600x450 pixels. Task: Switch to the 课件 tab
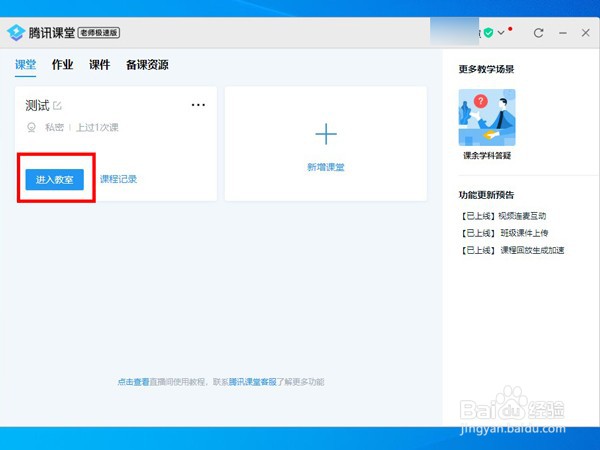[x=99, y=65]
